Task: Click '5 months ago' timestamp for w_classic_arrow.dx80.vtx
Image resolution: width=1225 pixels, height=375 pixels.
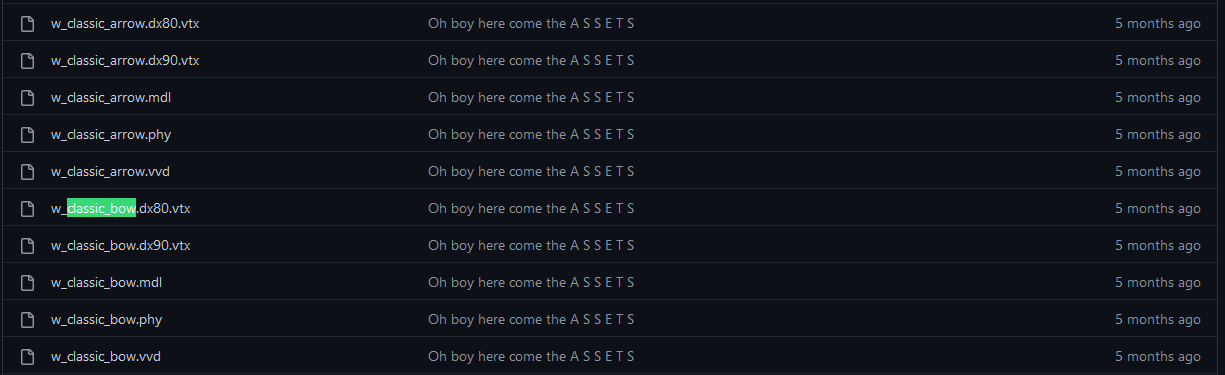Action: point(1158,23)
